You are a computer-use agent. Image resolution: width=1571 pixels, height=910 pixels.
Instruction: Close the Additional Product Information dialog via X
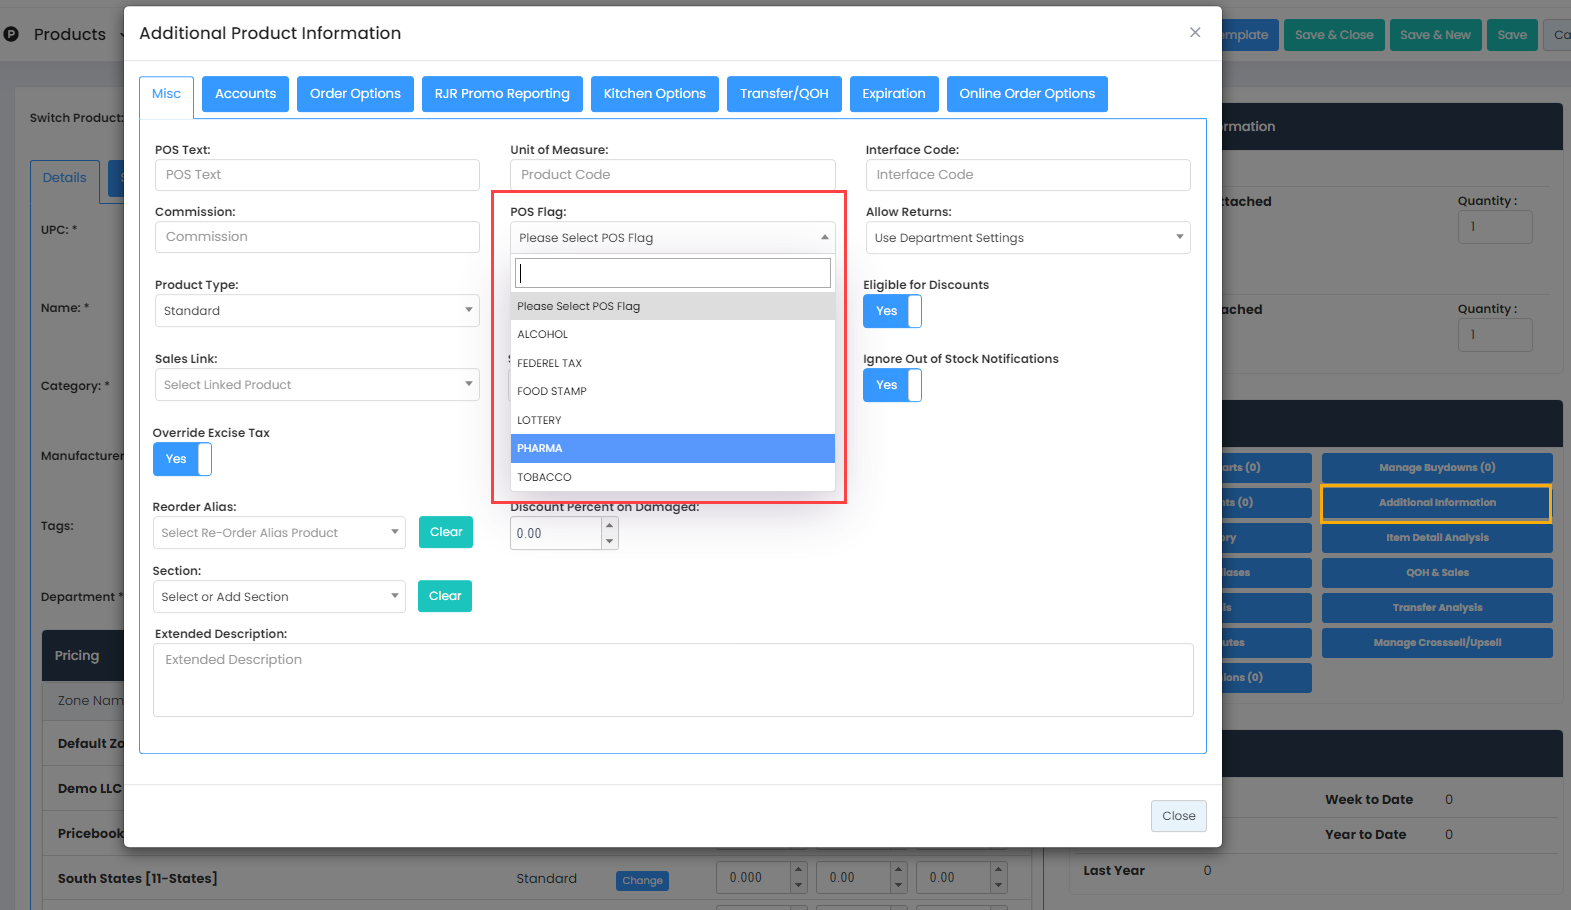point(1194,33)
